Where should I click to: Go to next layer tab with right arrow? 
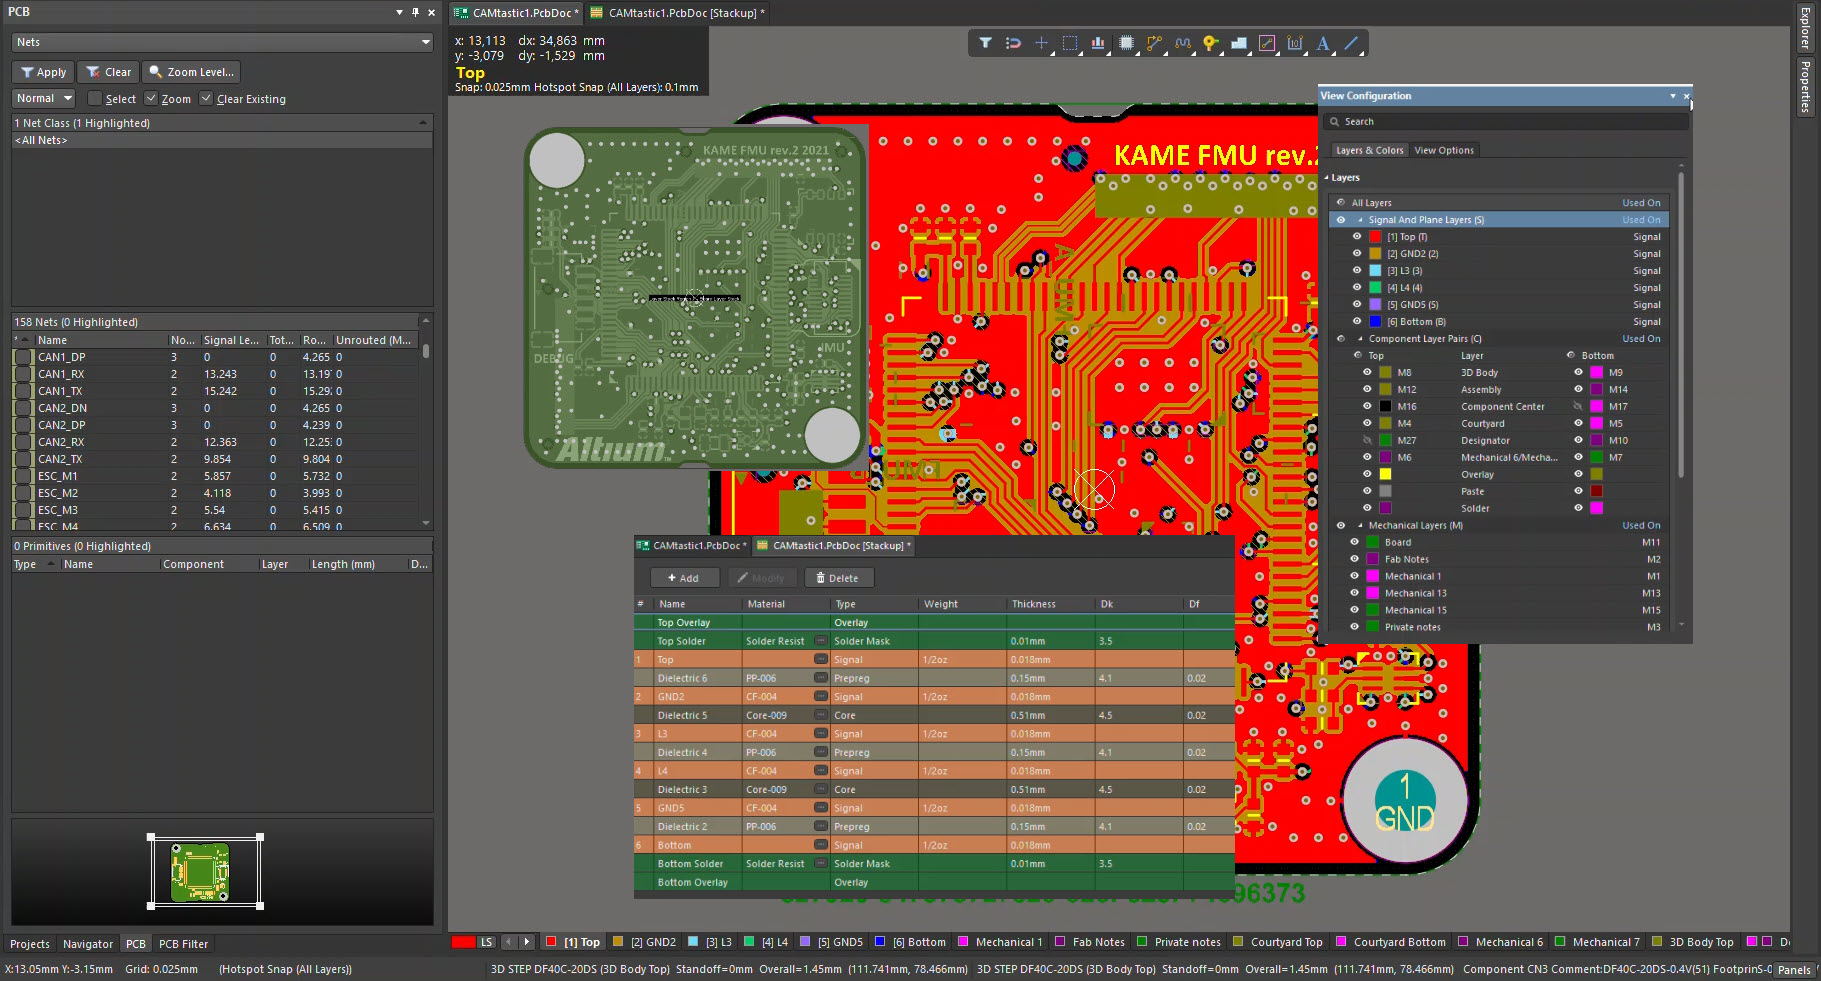(x=526, y=942)
